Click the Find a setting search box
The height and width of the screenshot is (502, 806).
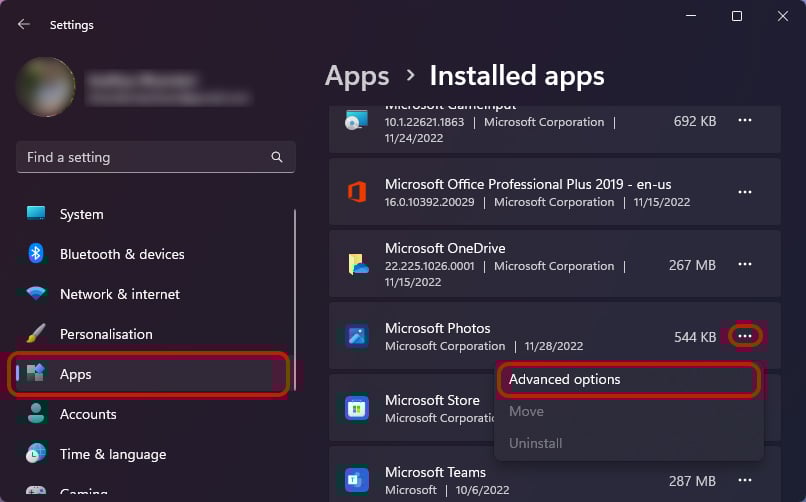coord(156,157)
